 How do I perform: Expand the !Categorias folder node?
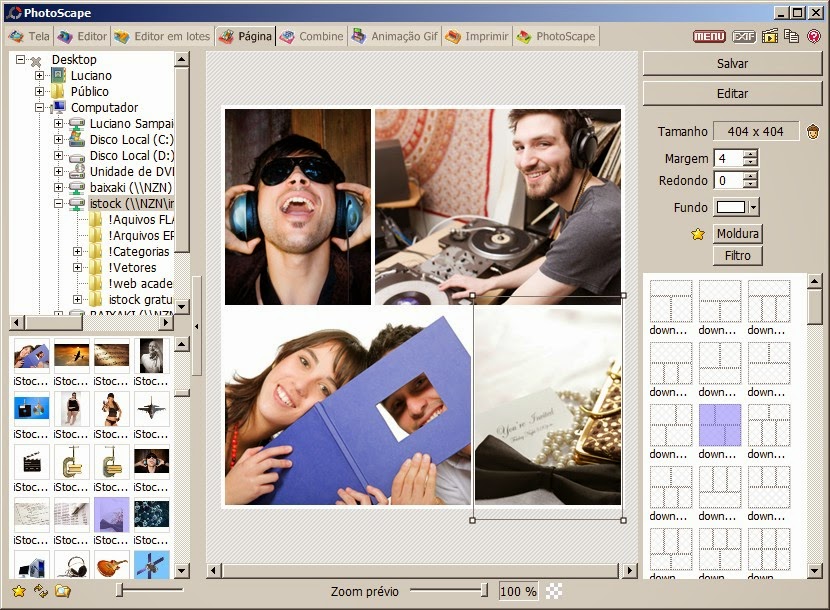click(x=77, y=252)
